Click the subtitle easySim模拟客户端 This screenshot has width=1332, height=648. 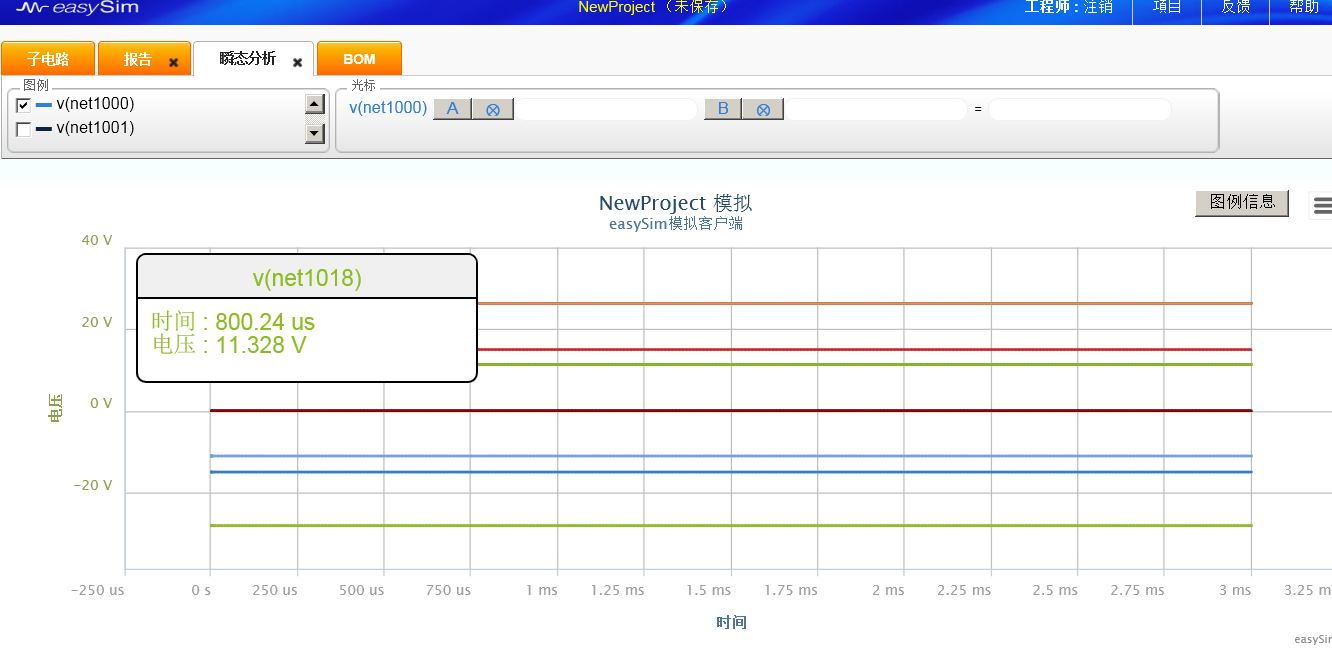[x=675, y=224]
